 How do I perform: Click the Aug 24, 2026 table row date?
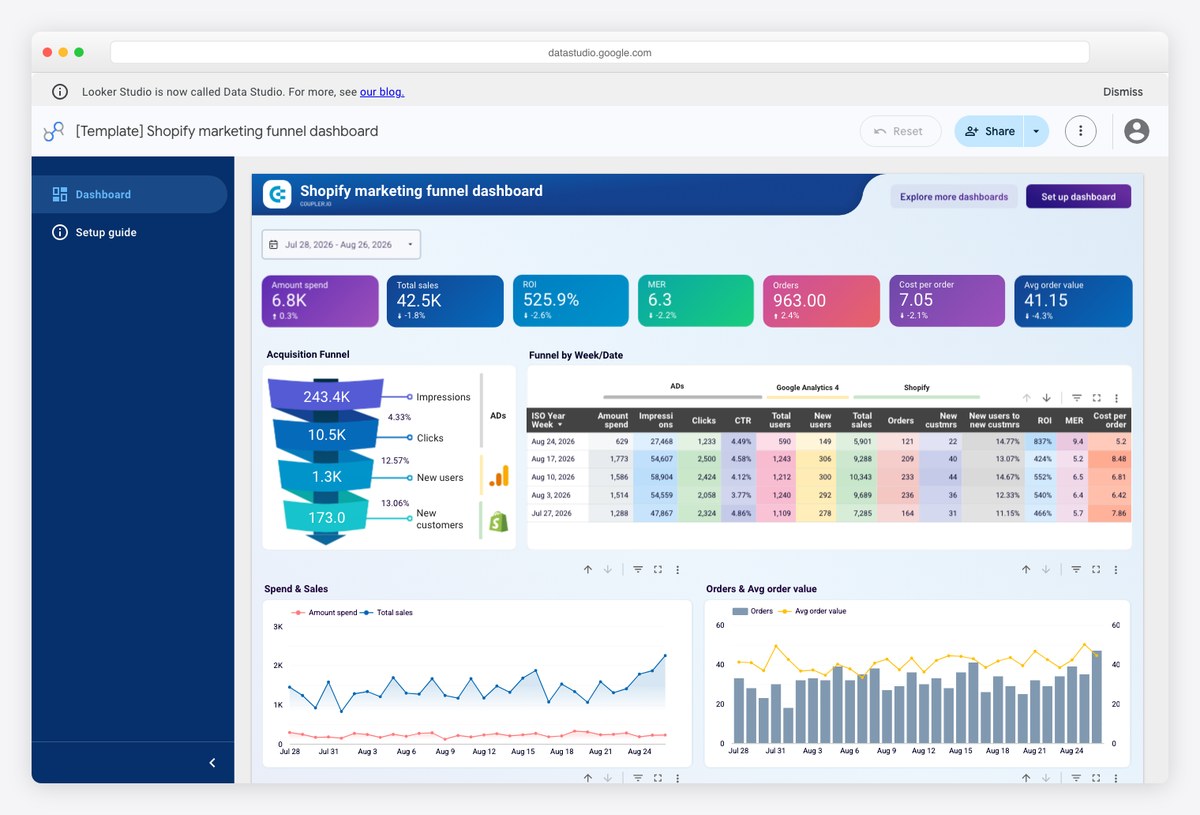click(x=551, y=441)
